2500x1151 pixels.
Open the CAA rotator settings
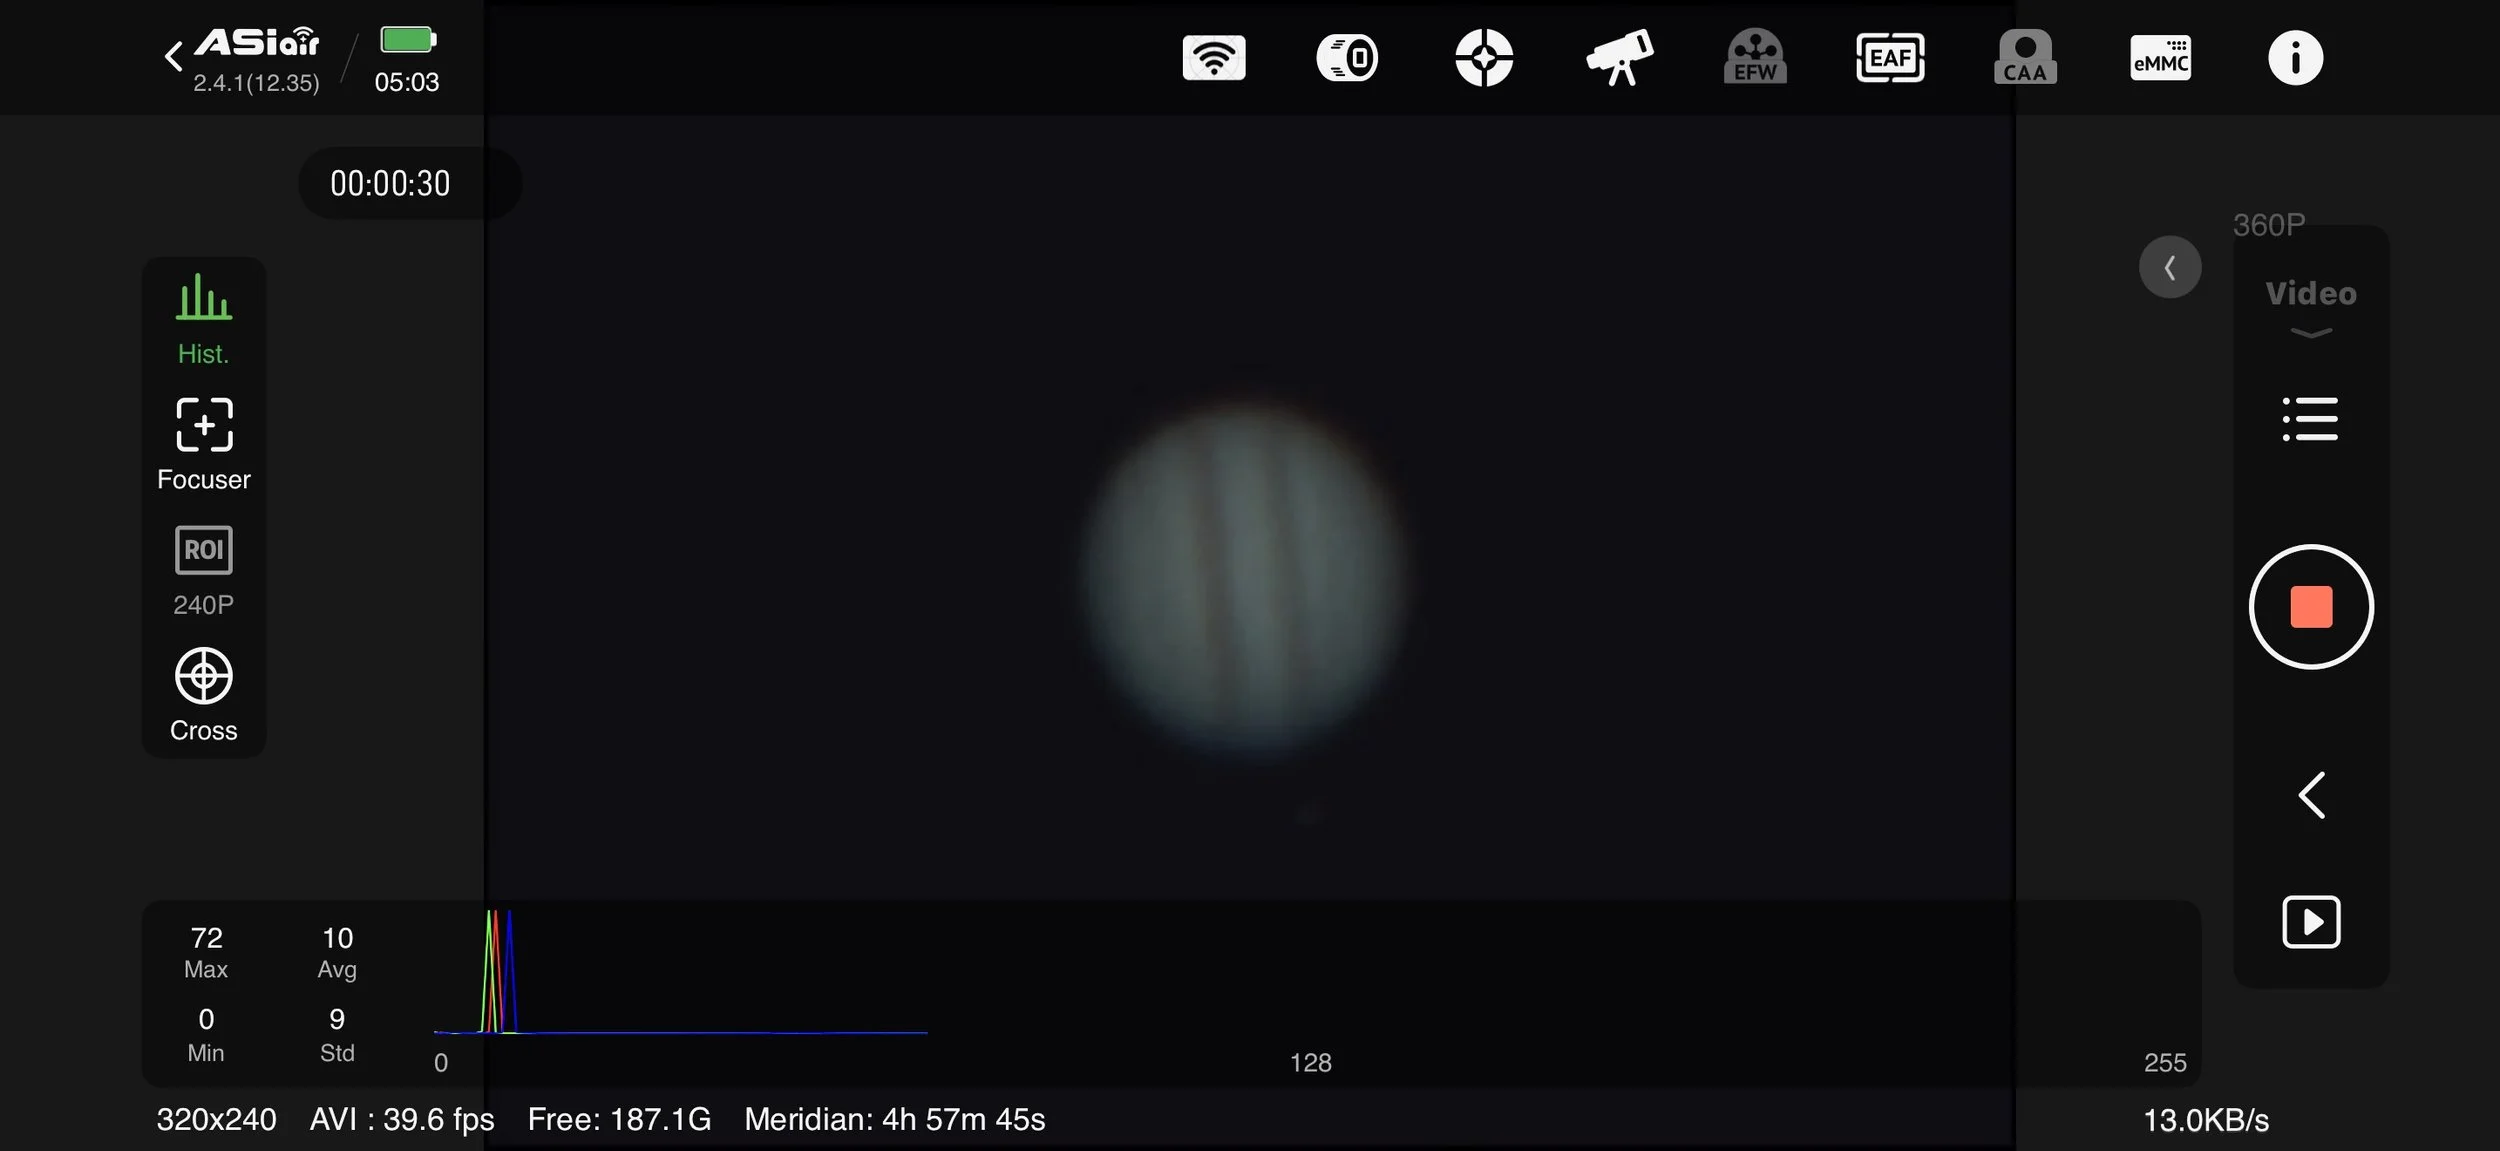point(2025,58)
